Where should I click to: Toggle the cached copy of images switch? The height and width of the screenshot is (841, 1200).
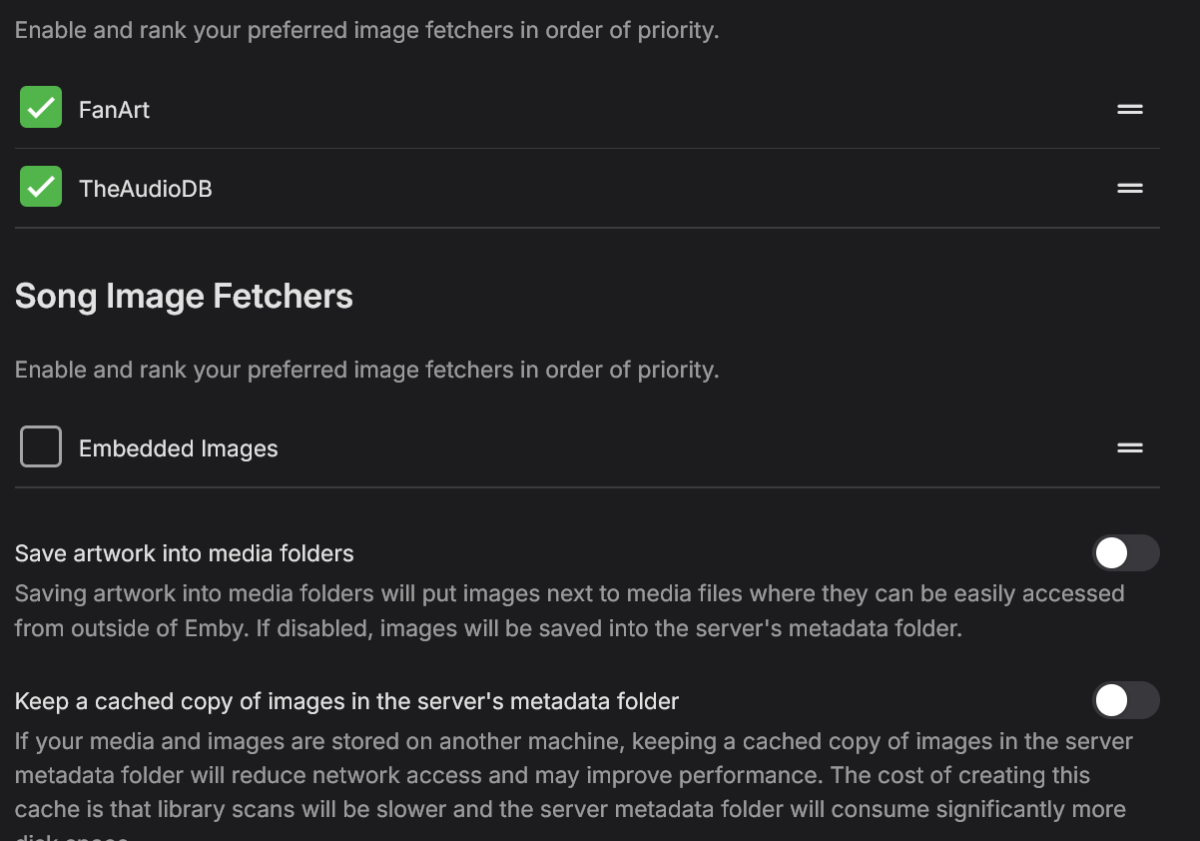(1125, 701)
